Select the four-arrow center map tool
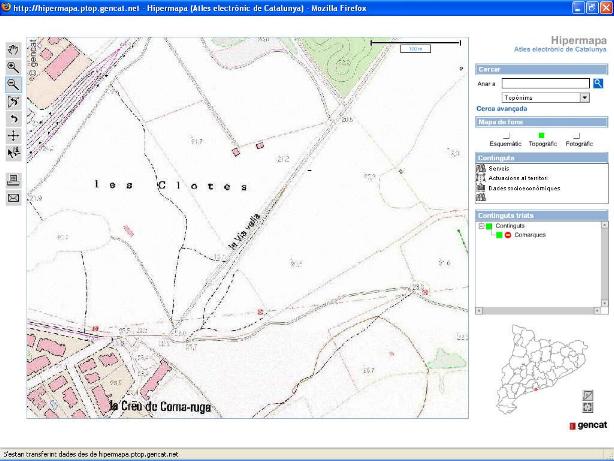This screenshot has height=461, width=614. [x=13, y=135]
